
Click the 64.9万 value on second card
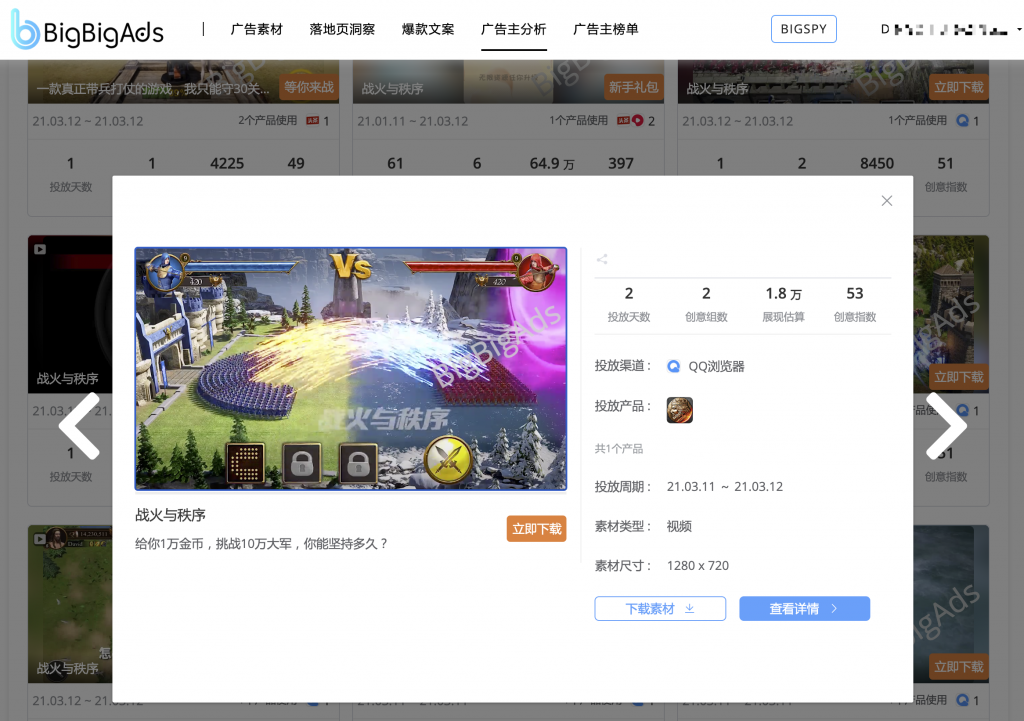point(552,164)
